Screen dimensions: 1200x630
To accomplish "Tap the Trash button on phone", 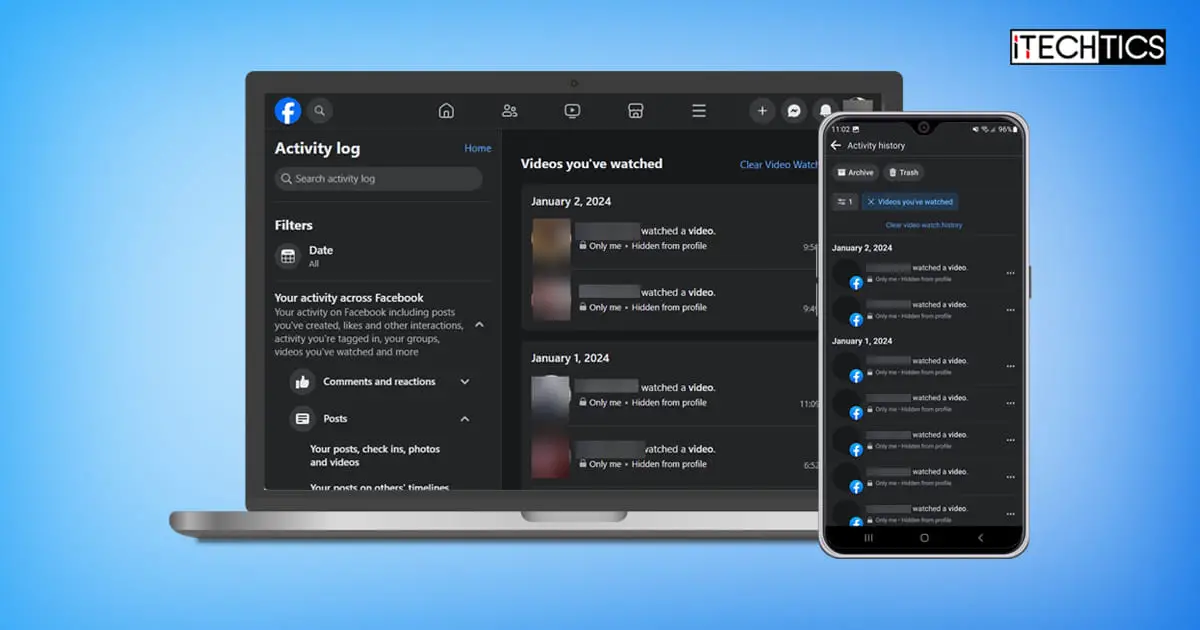I will pos(903,173).
